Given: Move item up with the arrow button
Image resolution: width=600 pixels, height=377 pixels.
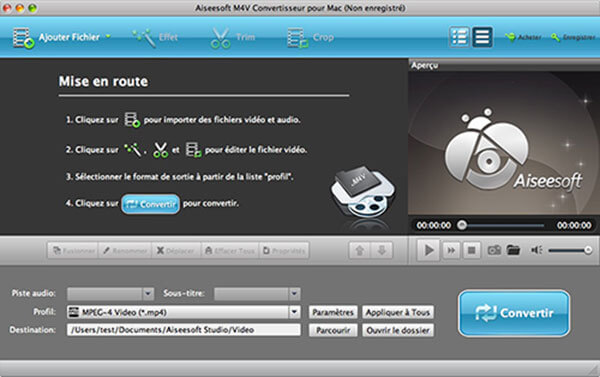Looking at the screenshot, I should coord(359,251).
